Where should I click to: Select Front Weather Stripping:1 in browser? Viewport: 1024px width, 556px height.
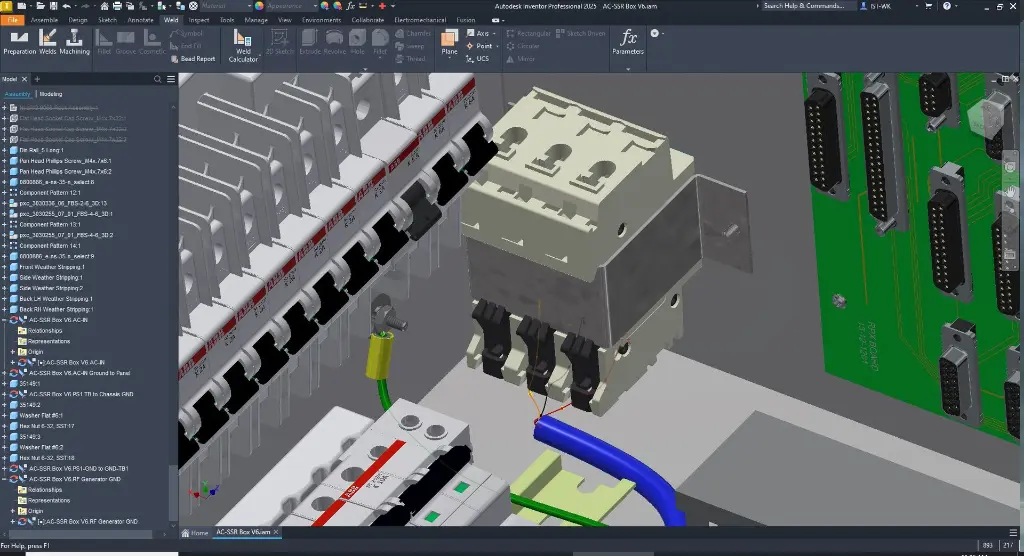pyautogui.click(x=52, y=267)
